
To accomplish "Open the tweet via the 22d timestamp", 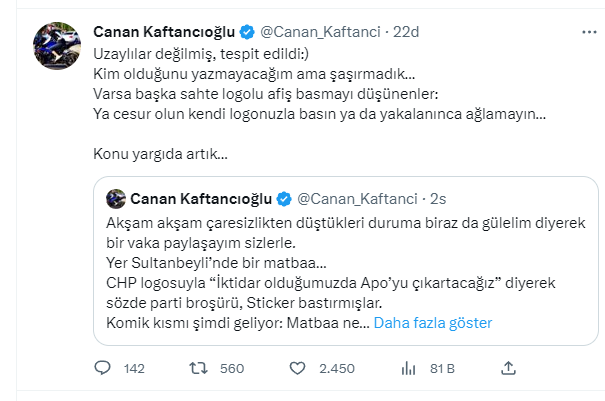I will pos(406,33).
